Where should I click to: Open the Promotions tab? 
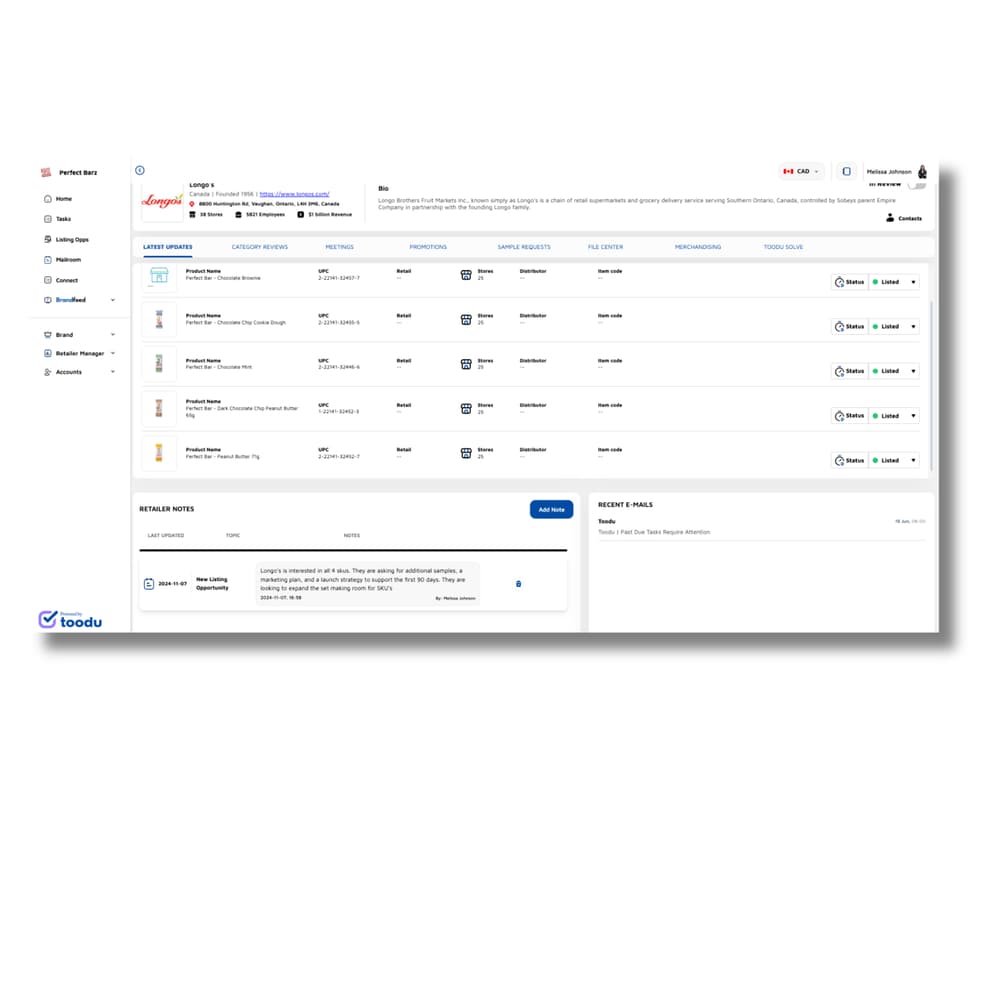(x=428, y=247)
